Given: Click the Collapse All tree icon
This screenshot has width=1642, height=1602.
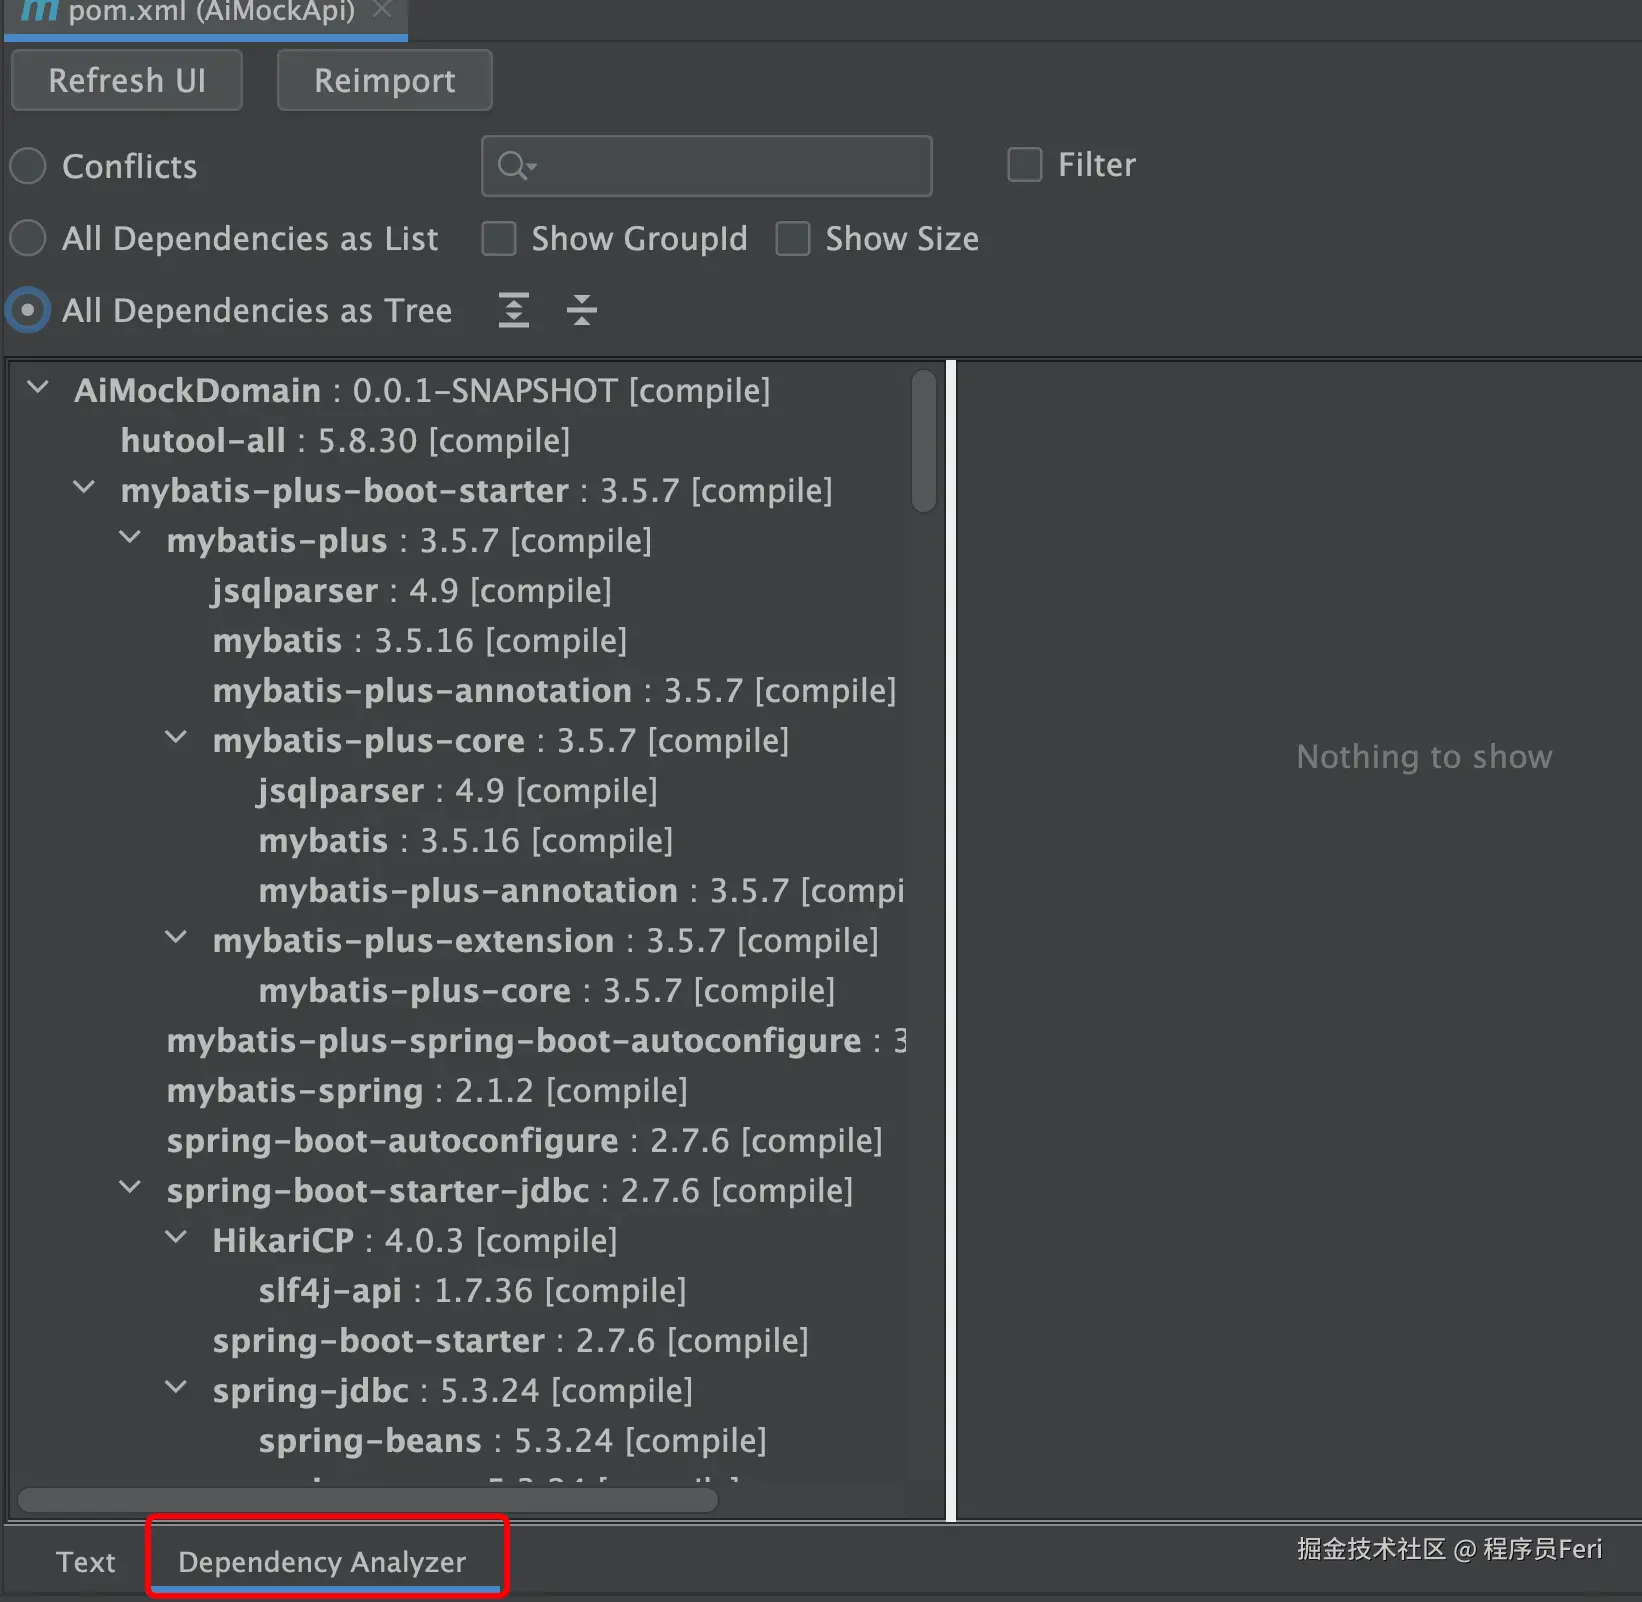Looking at the screenshot, I should coord(581,310).
